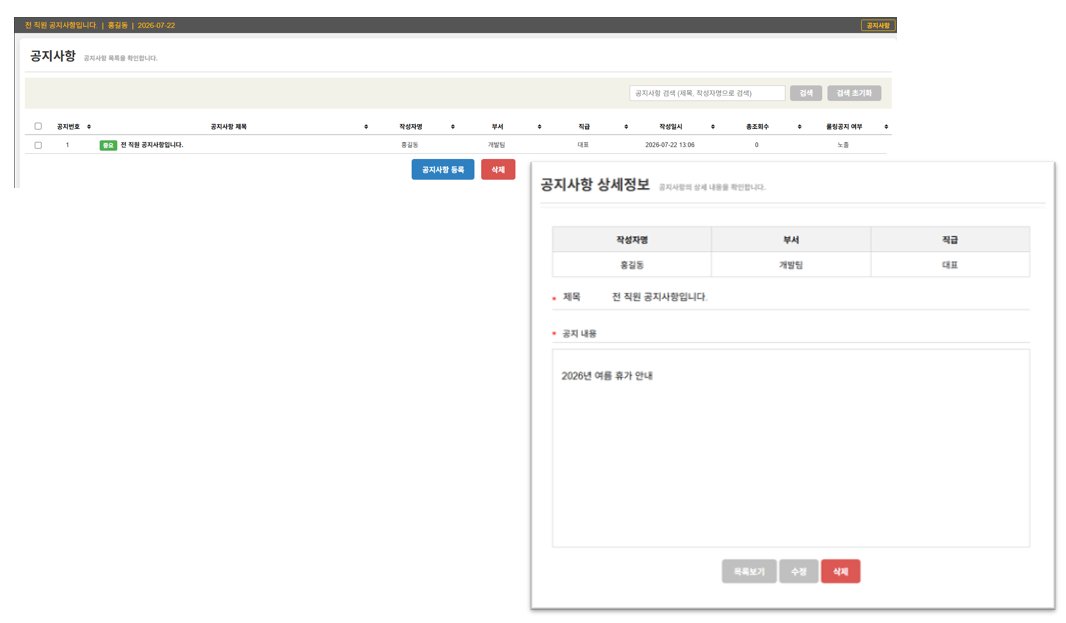The image size is (1066, 623).
Task: Click the yellow 공지사항 badge in top bar
Action: click(x=878, y=25)
